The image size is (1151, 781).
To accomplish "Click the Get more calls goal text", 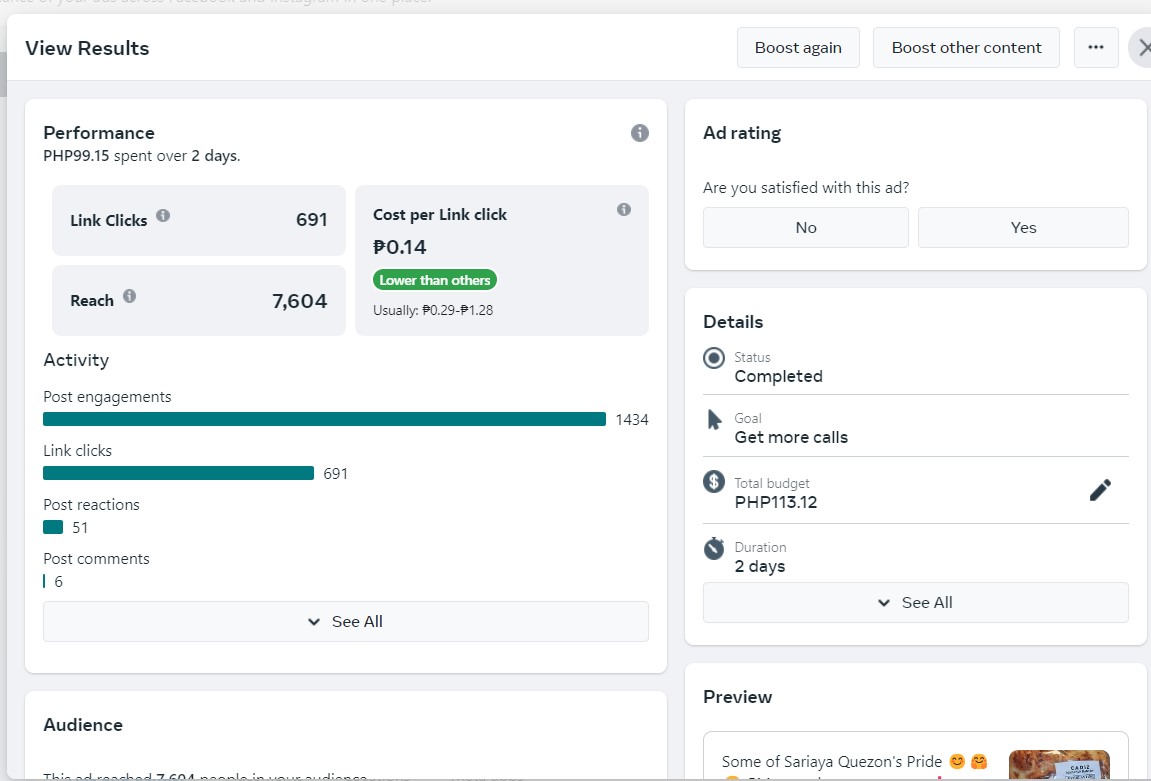I will [791, 437].
